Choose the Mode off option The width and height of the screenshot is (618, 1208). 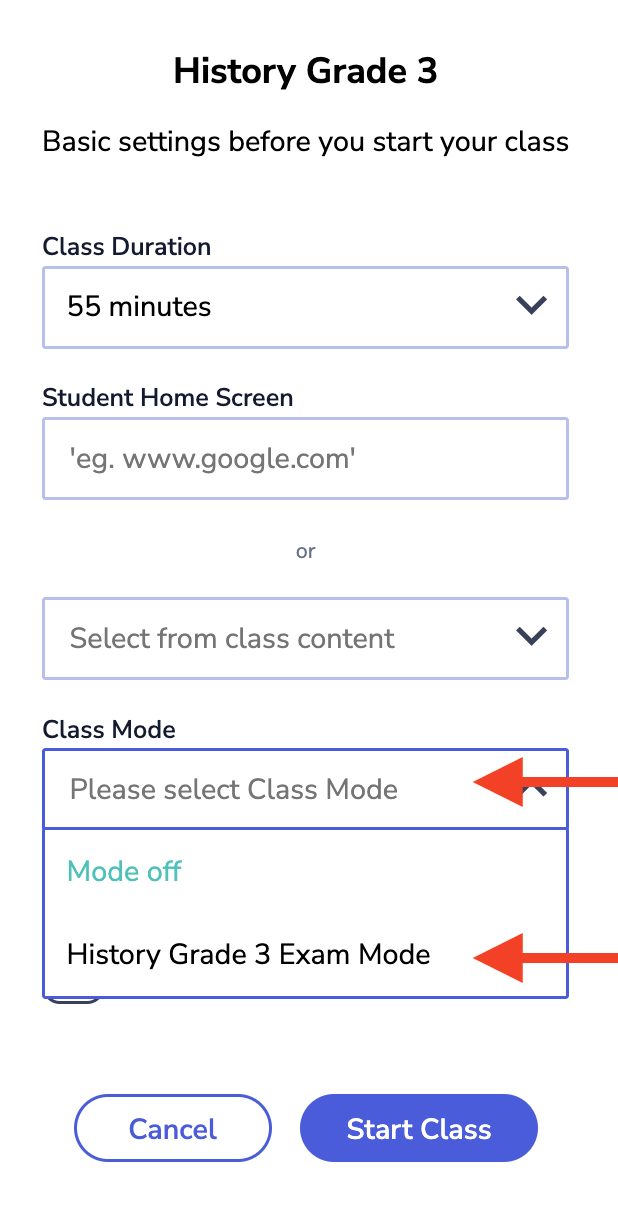(x=124, y=871)
